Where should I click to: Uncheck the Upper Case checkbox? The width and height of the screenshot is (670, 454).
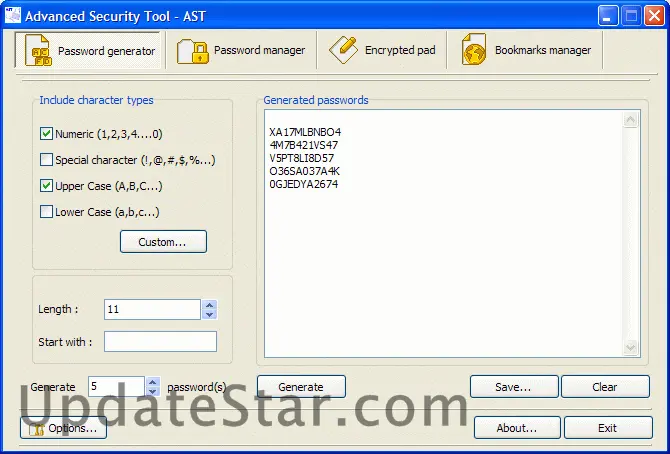tap(46, 186)
